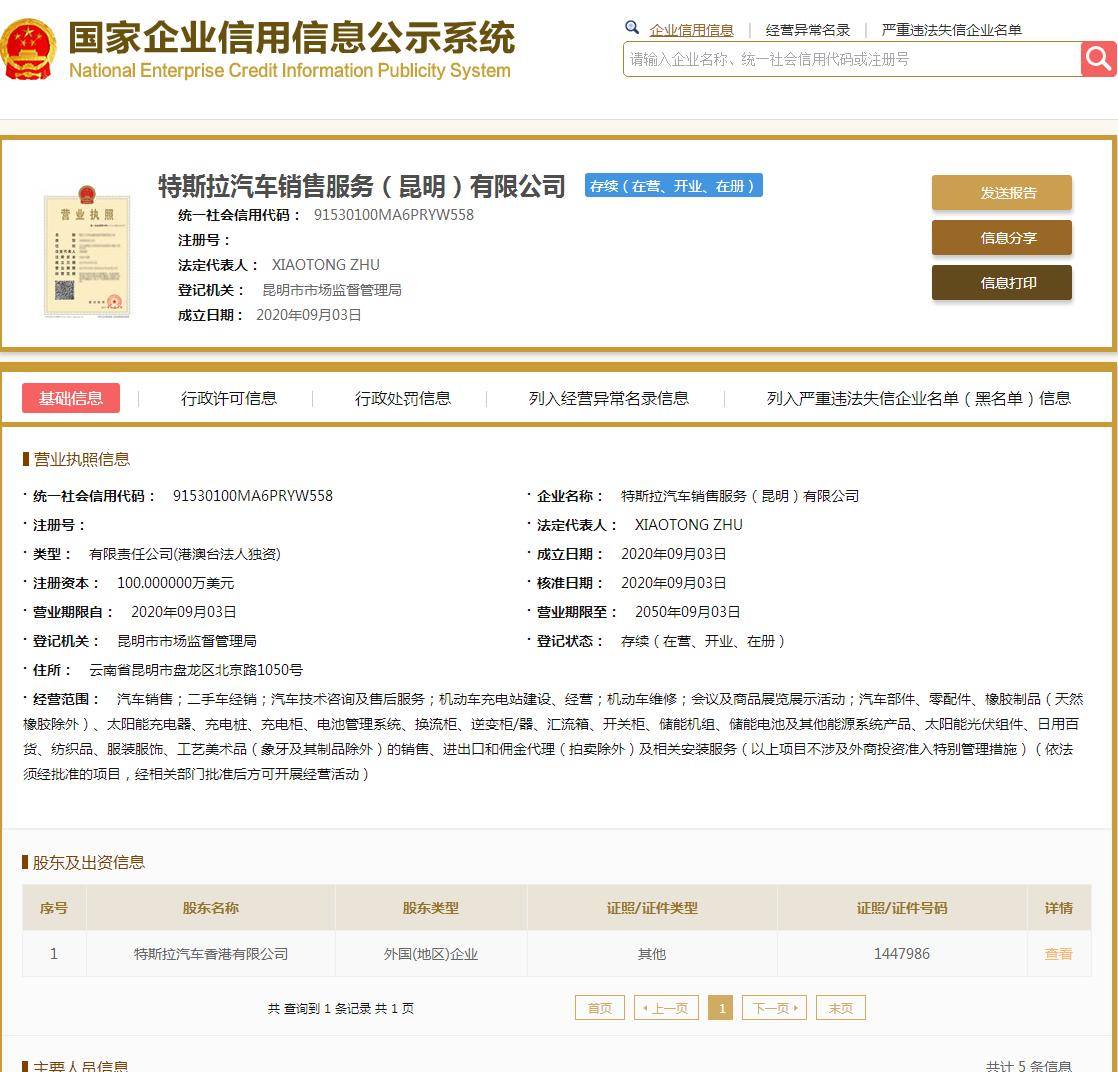This screenshot has width=1118, height=1072.
Task: Click the company title 特斯拉汽车销售服务（昆明）有限公司
Action: click(361, 186)
